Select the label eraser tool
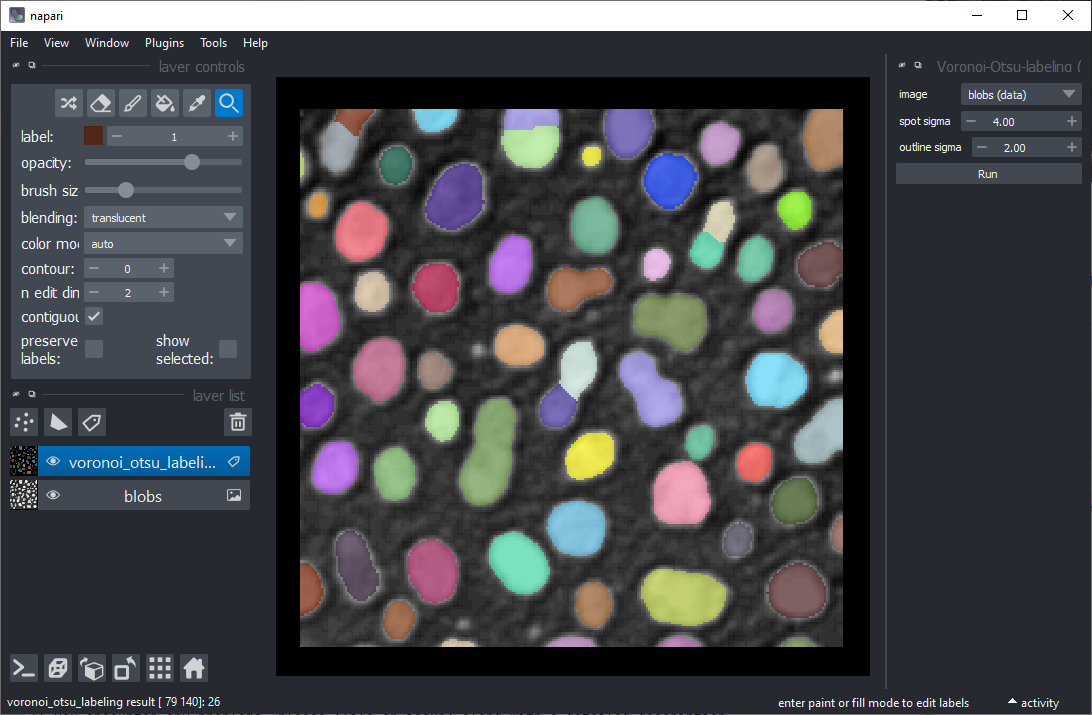Screen dimensions: 1092x715 [100, 103]
